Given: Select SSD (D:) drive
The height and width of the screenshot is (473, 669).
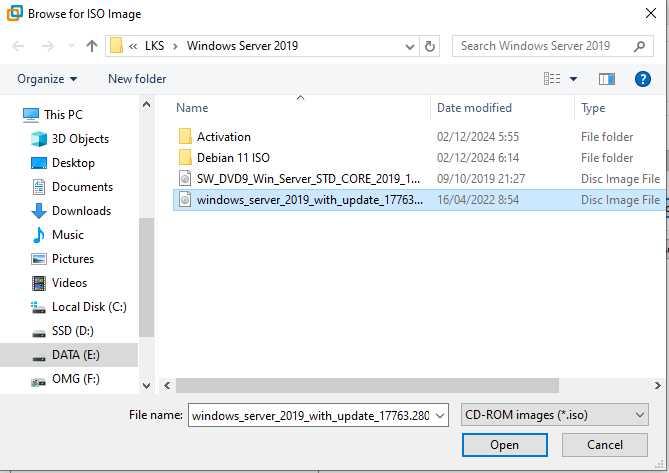Looking at the screenshot, I should point(73,331).
